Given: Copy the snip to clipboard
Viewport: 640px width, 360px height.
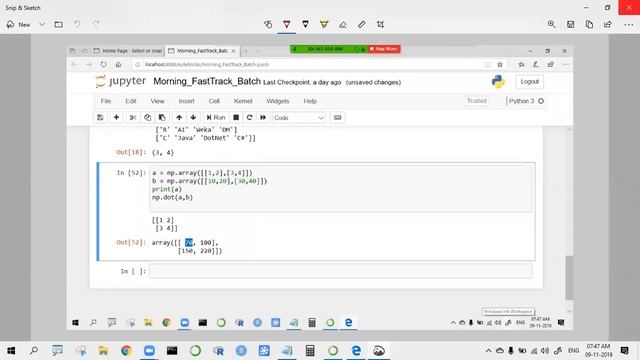Looking at the screenshot, I should [x=589, y=24].
